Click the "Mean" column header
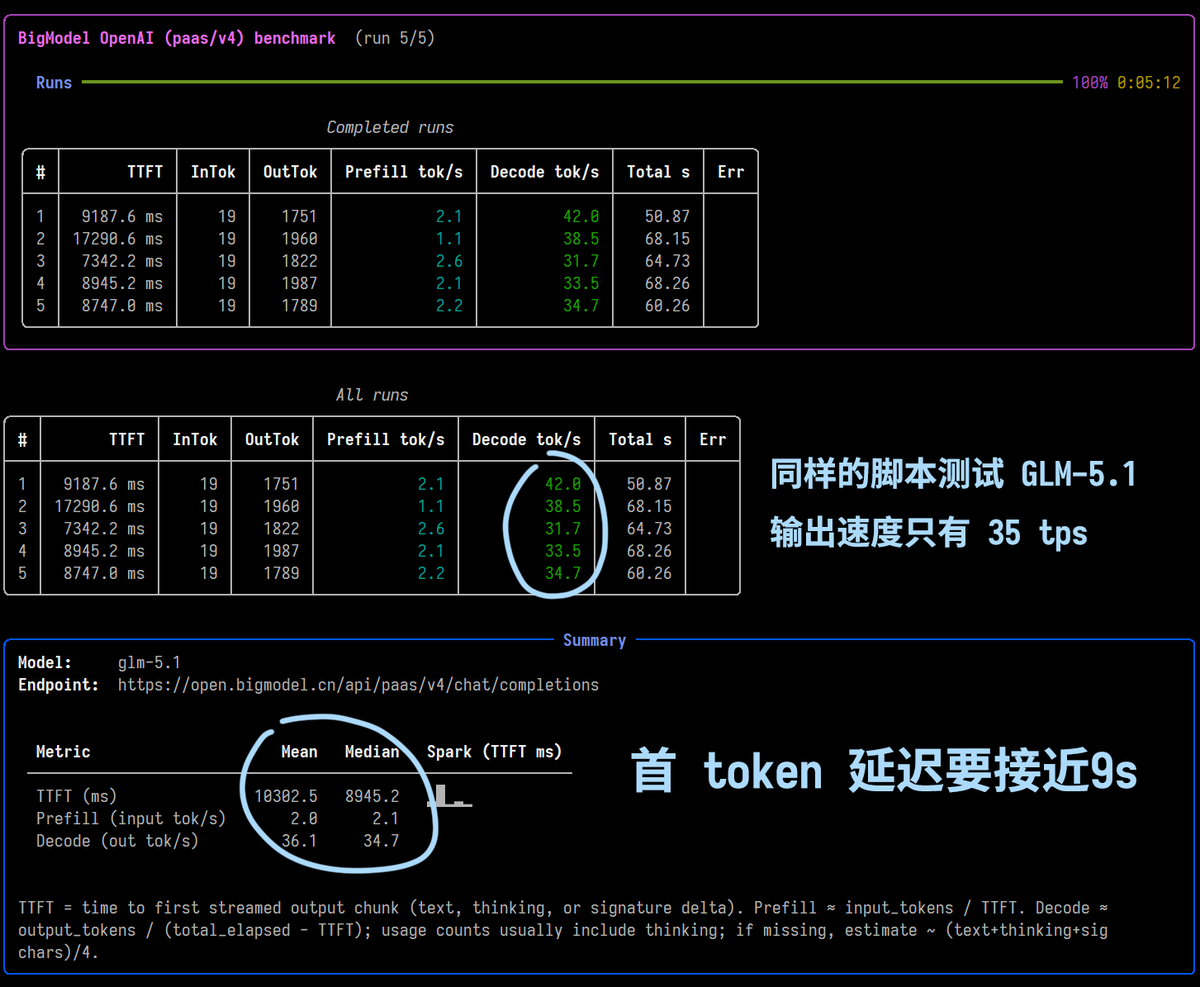This screenshot has width=1200, height=987. pos(299,752)
